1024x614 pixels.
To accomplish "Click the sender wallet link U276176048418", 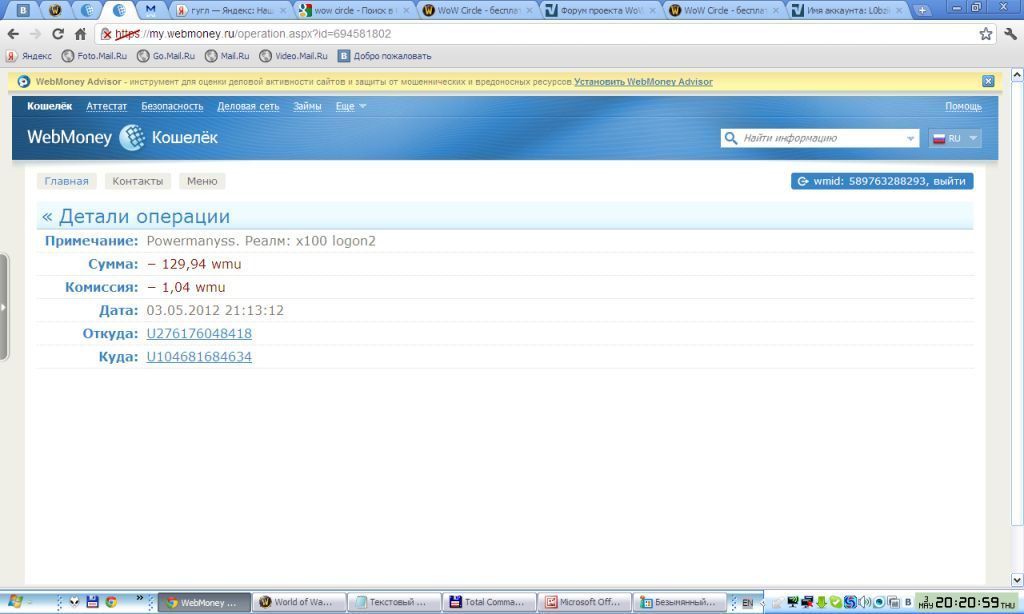I will 199,333.
